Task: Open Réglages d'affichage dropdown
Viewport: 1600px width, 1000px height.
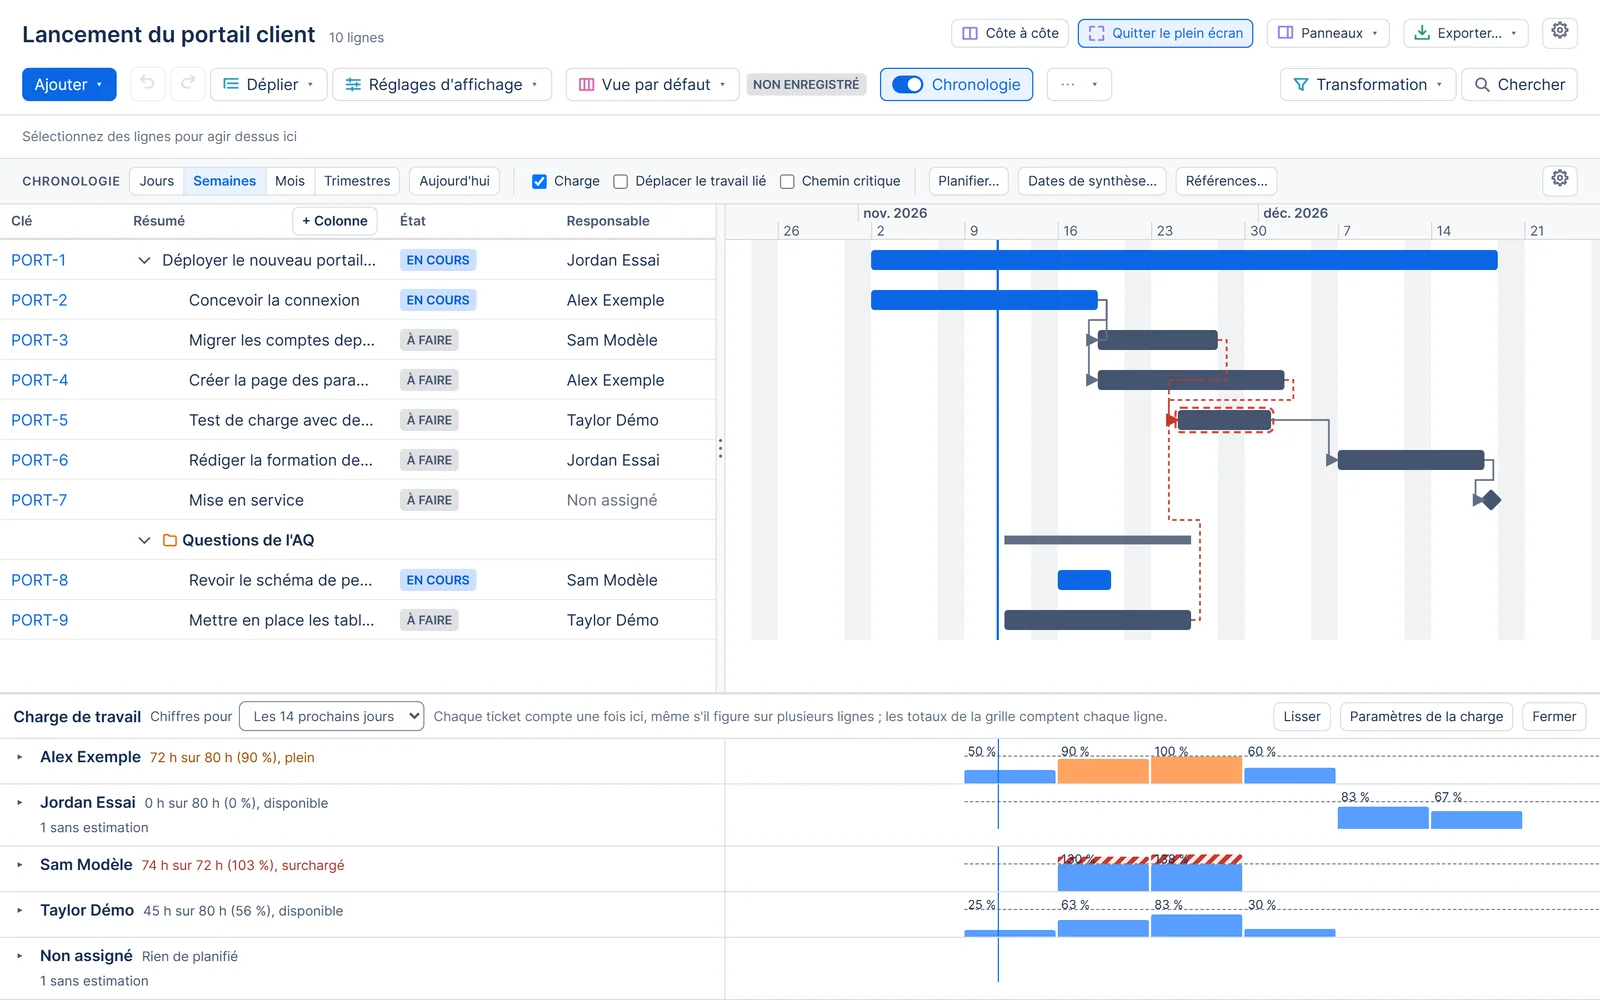Action: (441, 85)
